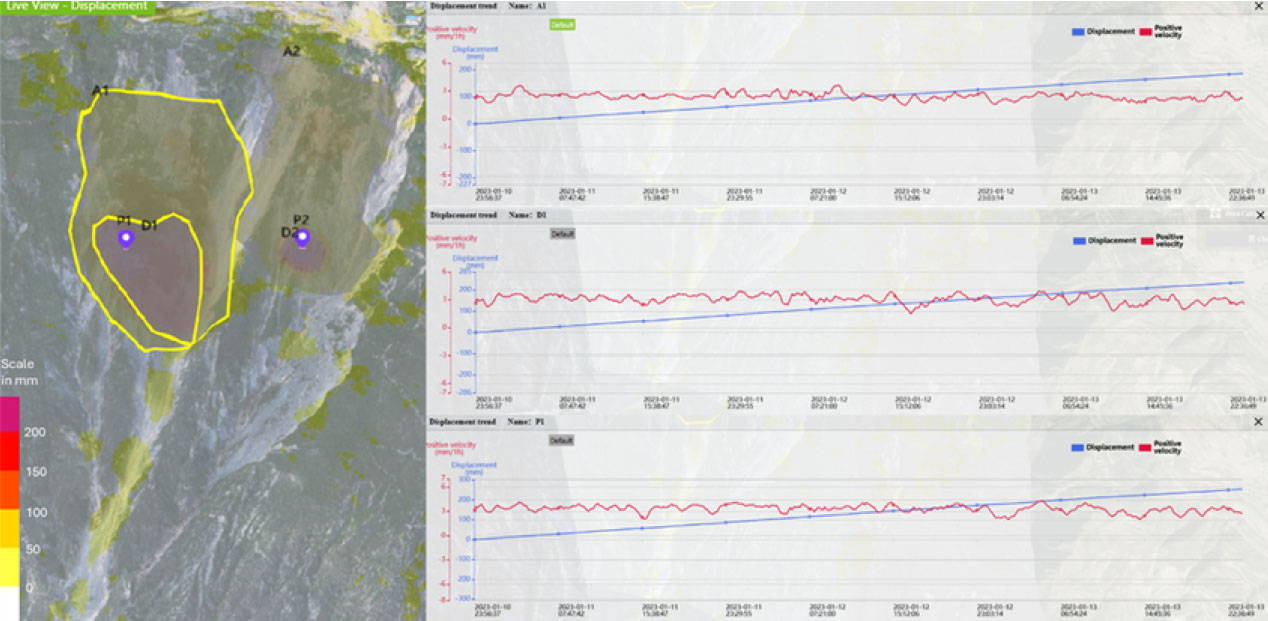
Task: Toggle Positive velocity legend swatch in P1 chart
Action: pos(1147,448)
